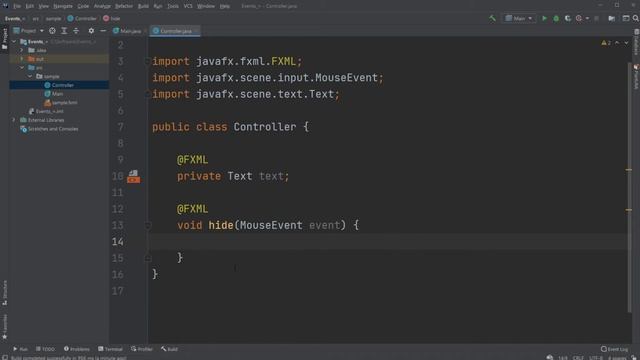The height and width of the screenshot is (360, 640).
Task: Go to next highlighted error arrow
Action: point(626,43)
